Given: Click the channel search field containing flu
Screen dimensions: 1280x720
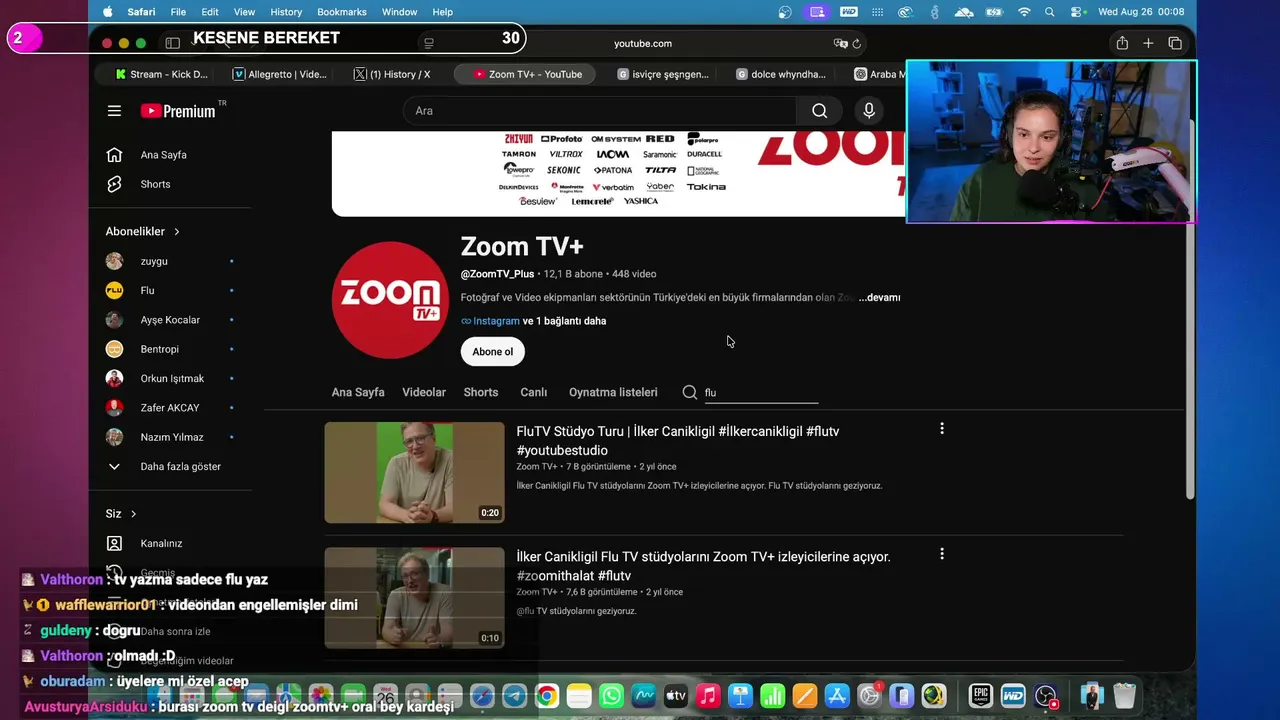Looking at the screenshot, I should click(x=761, y=392).
